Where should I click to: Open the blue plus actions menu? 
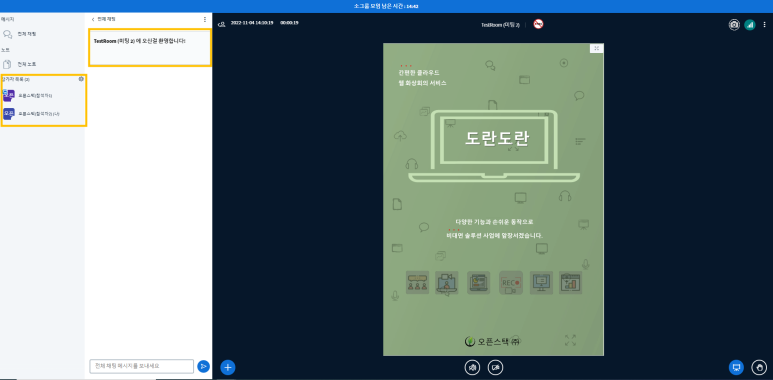pyautogui.click(x=228, y=367)
